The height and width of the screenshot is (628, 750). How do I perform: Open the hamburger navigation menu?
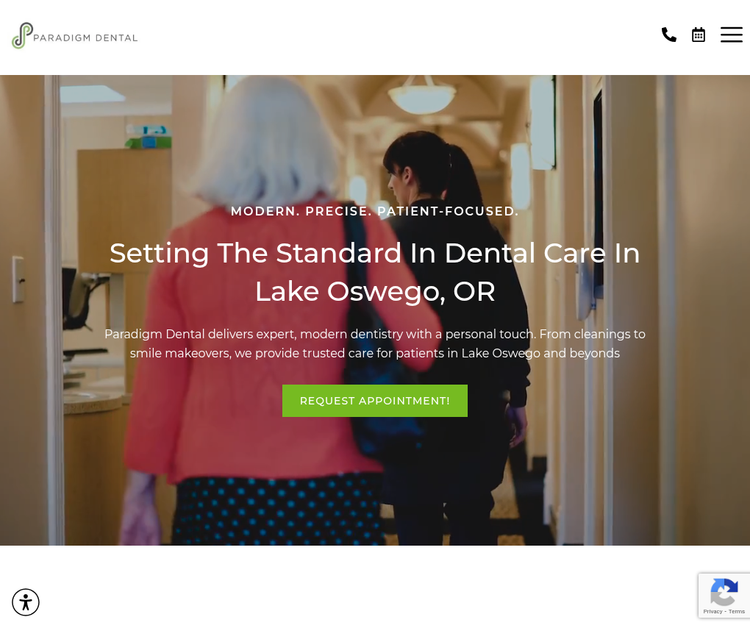(731, 35)
